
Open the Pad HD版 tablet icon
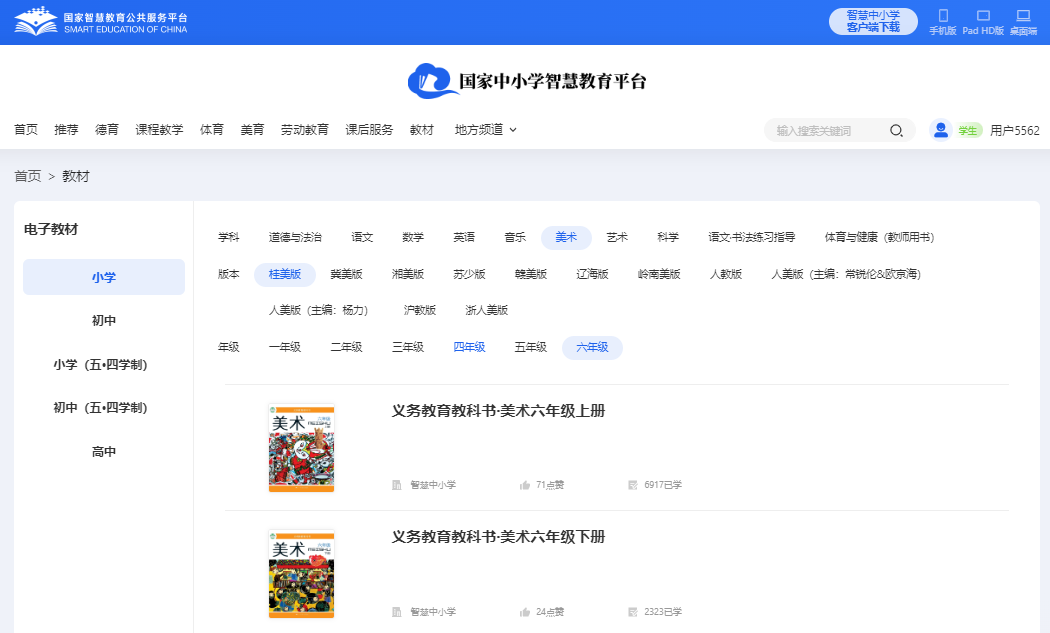point(983,15)
